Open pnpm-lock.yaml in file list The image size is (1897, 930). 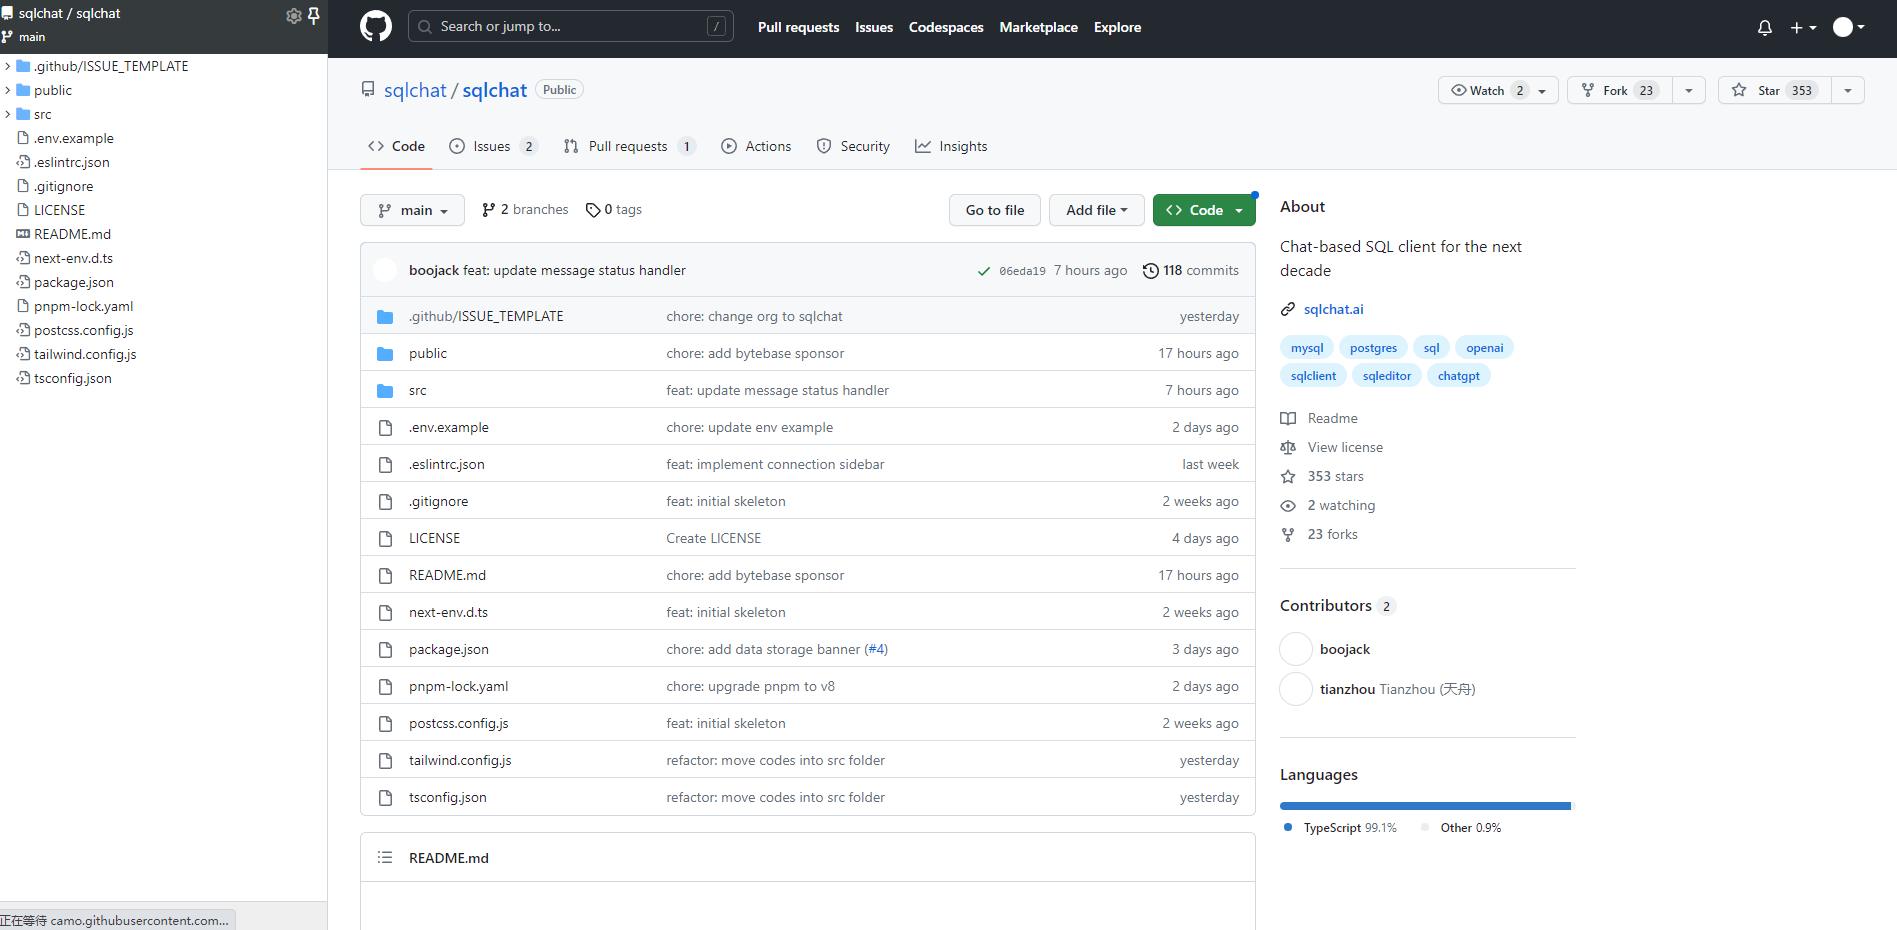coord(458,687)
